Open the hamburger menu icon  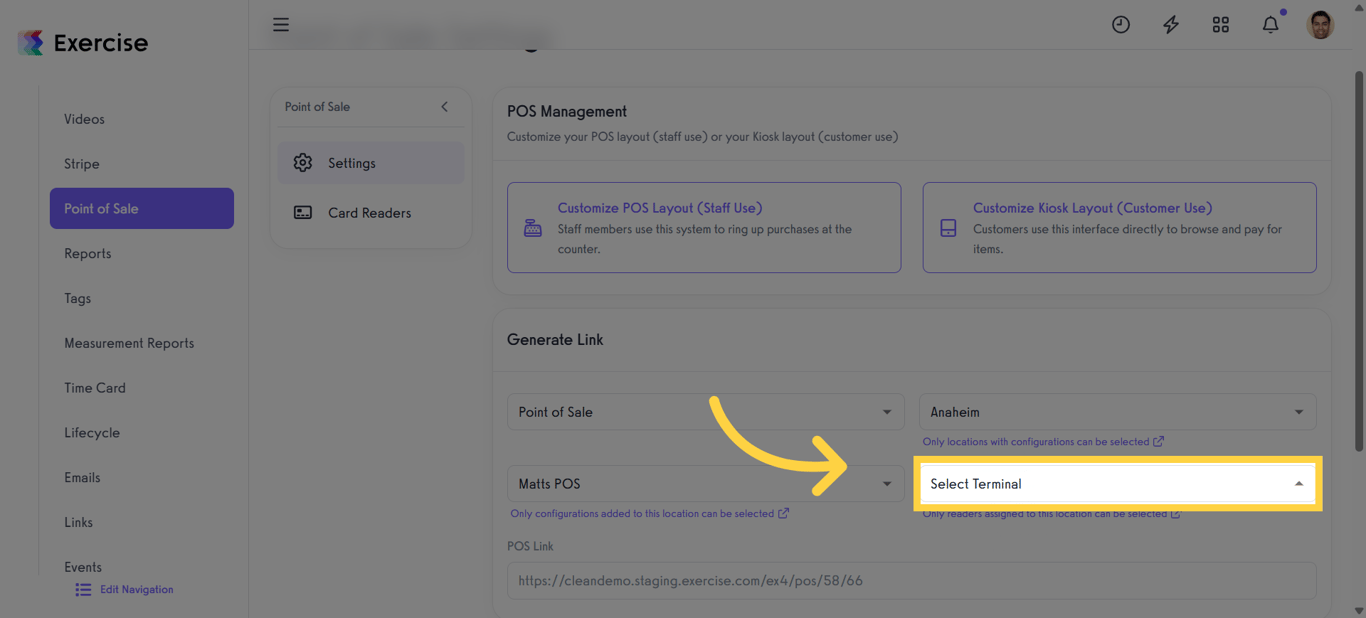[x=281, y=25]
